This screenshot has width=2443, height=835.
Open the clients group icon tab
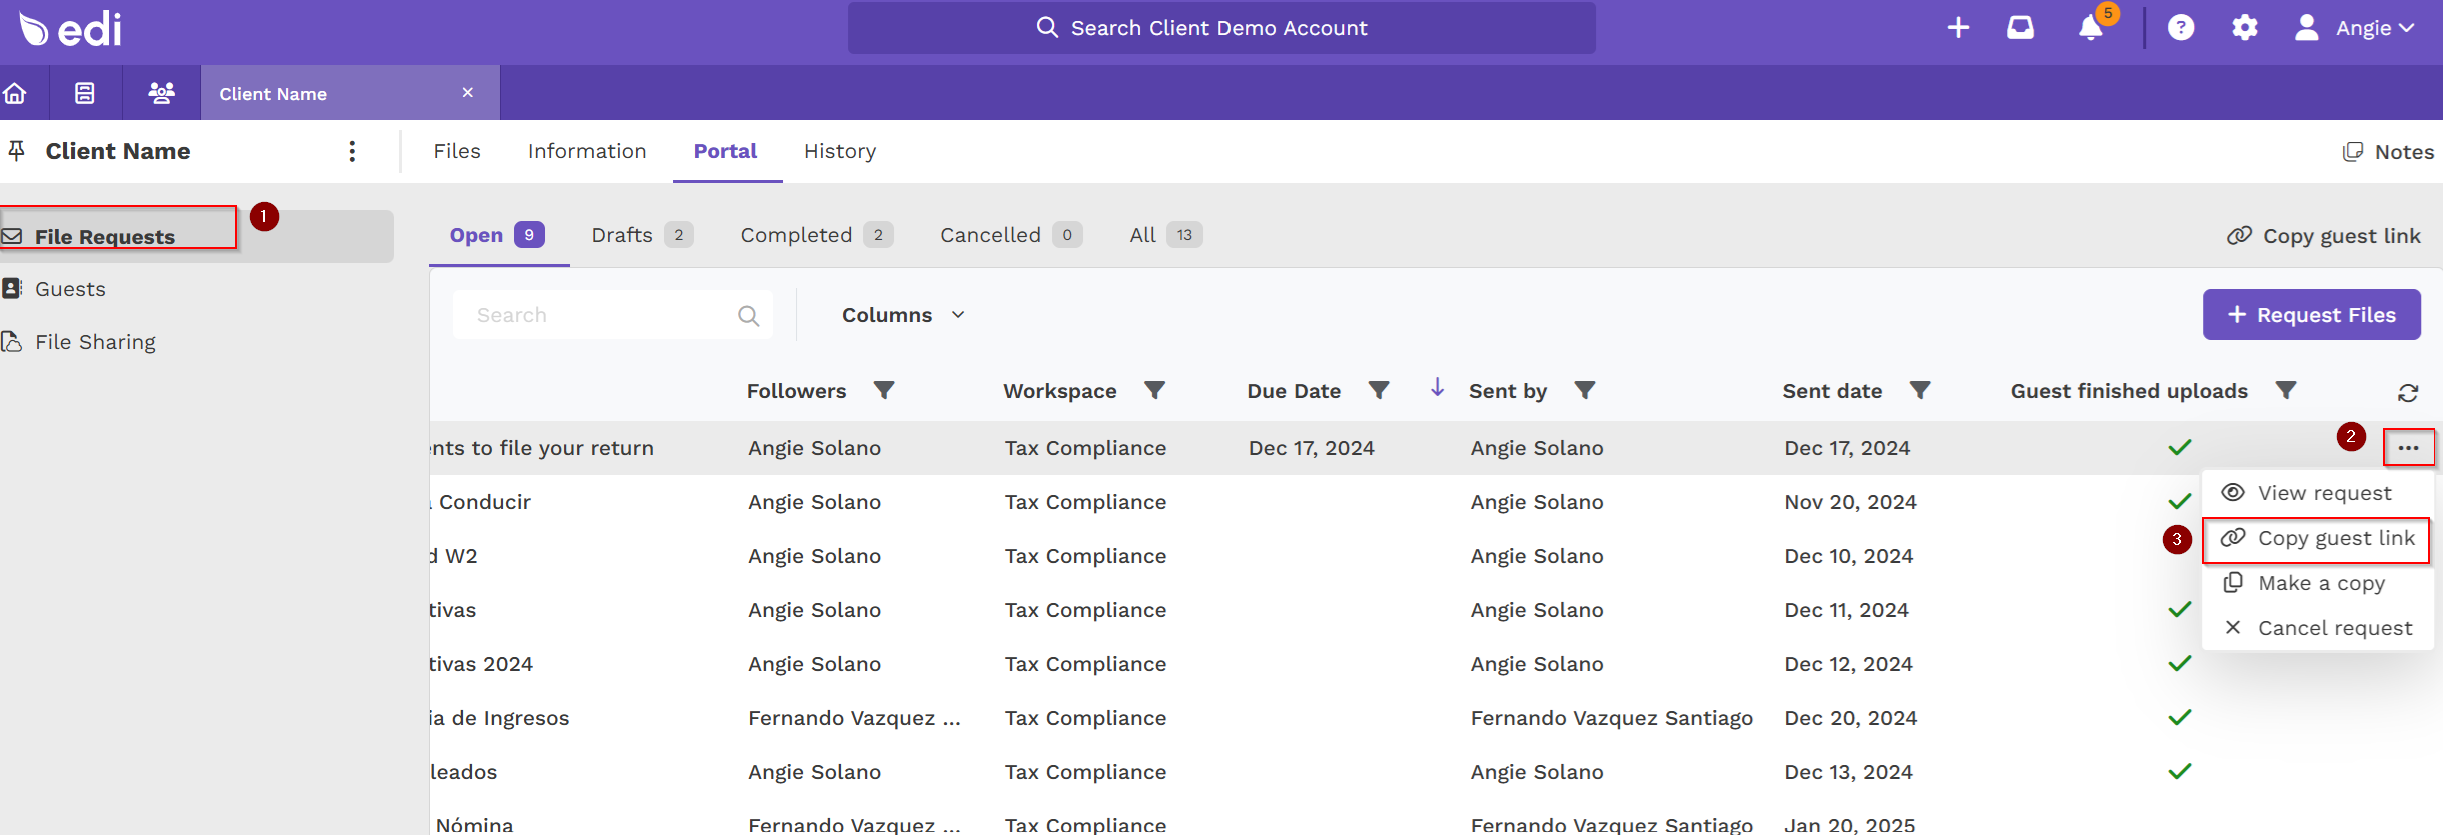161,93
